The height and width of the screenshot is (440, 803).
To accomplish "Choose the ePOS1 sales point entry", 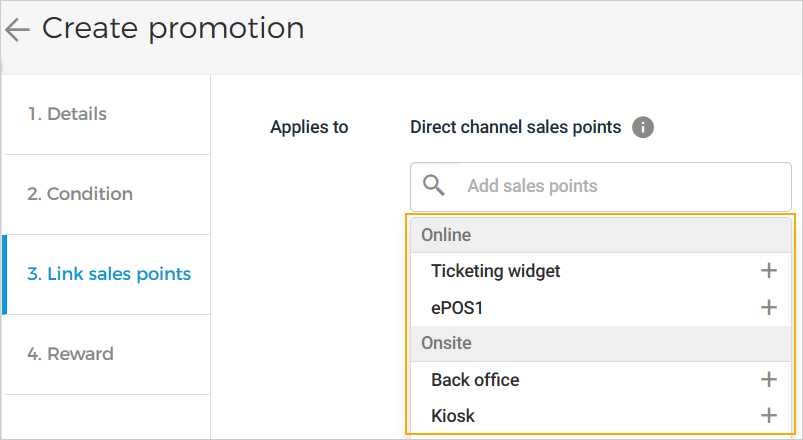I will coord(457,308).
